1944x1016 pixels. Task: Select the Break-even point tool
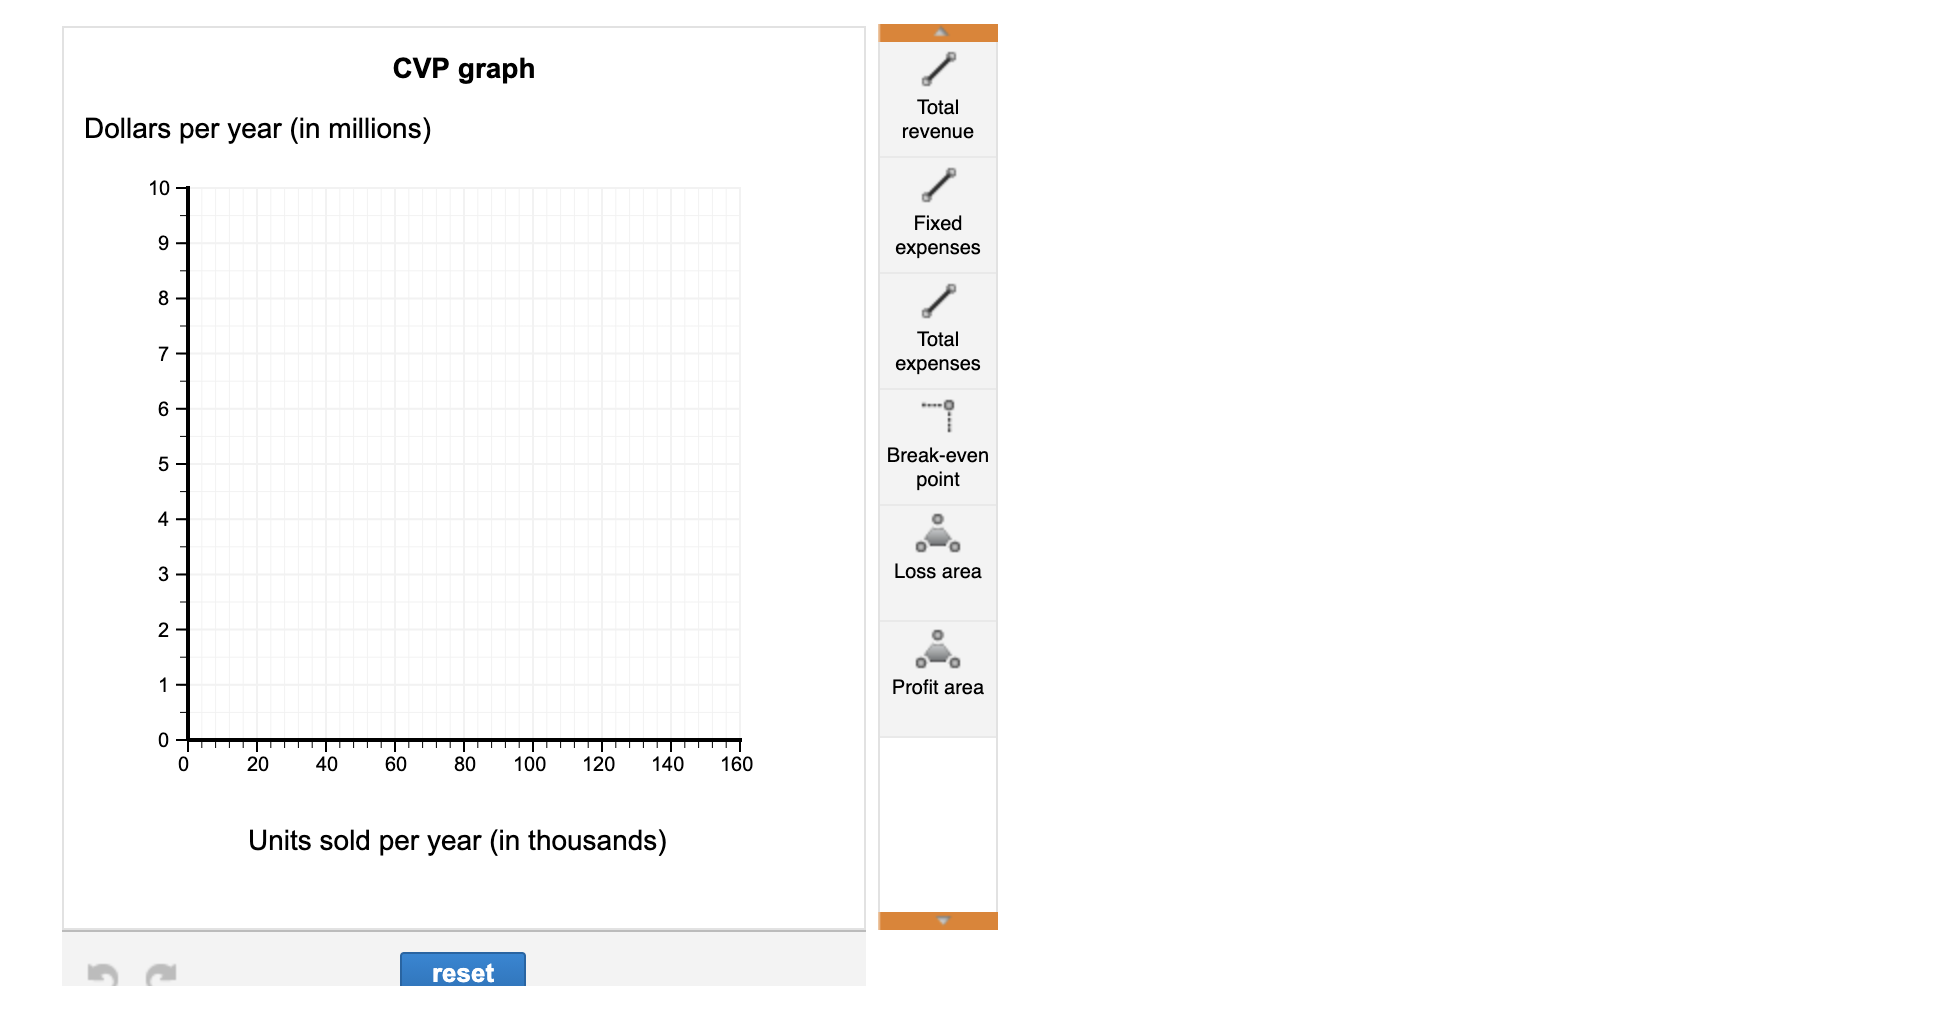coord(937,443)
